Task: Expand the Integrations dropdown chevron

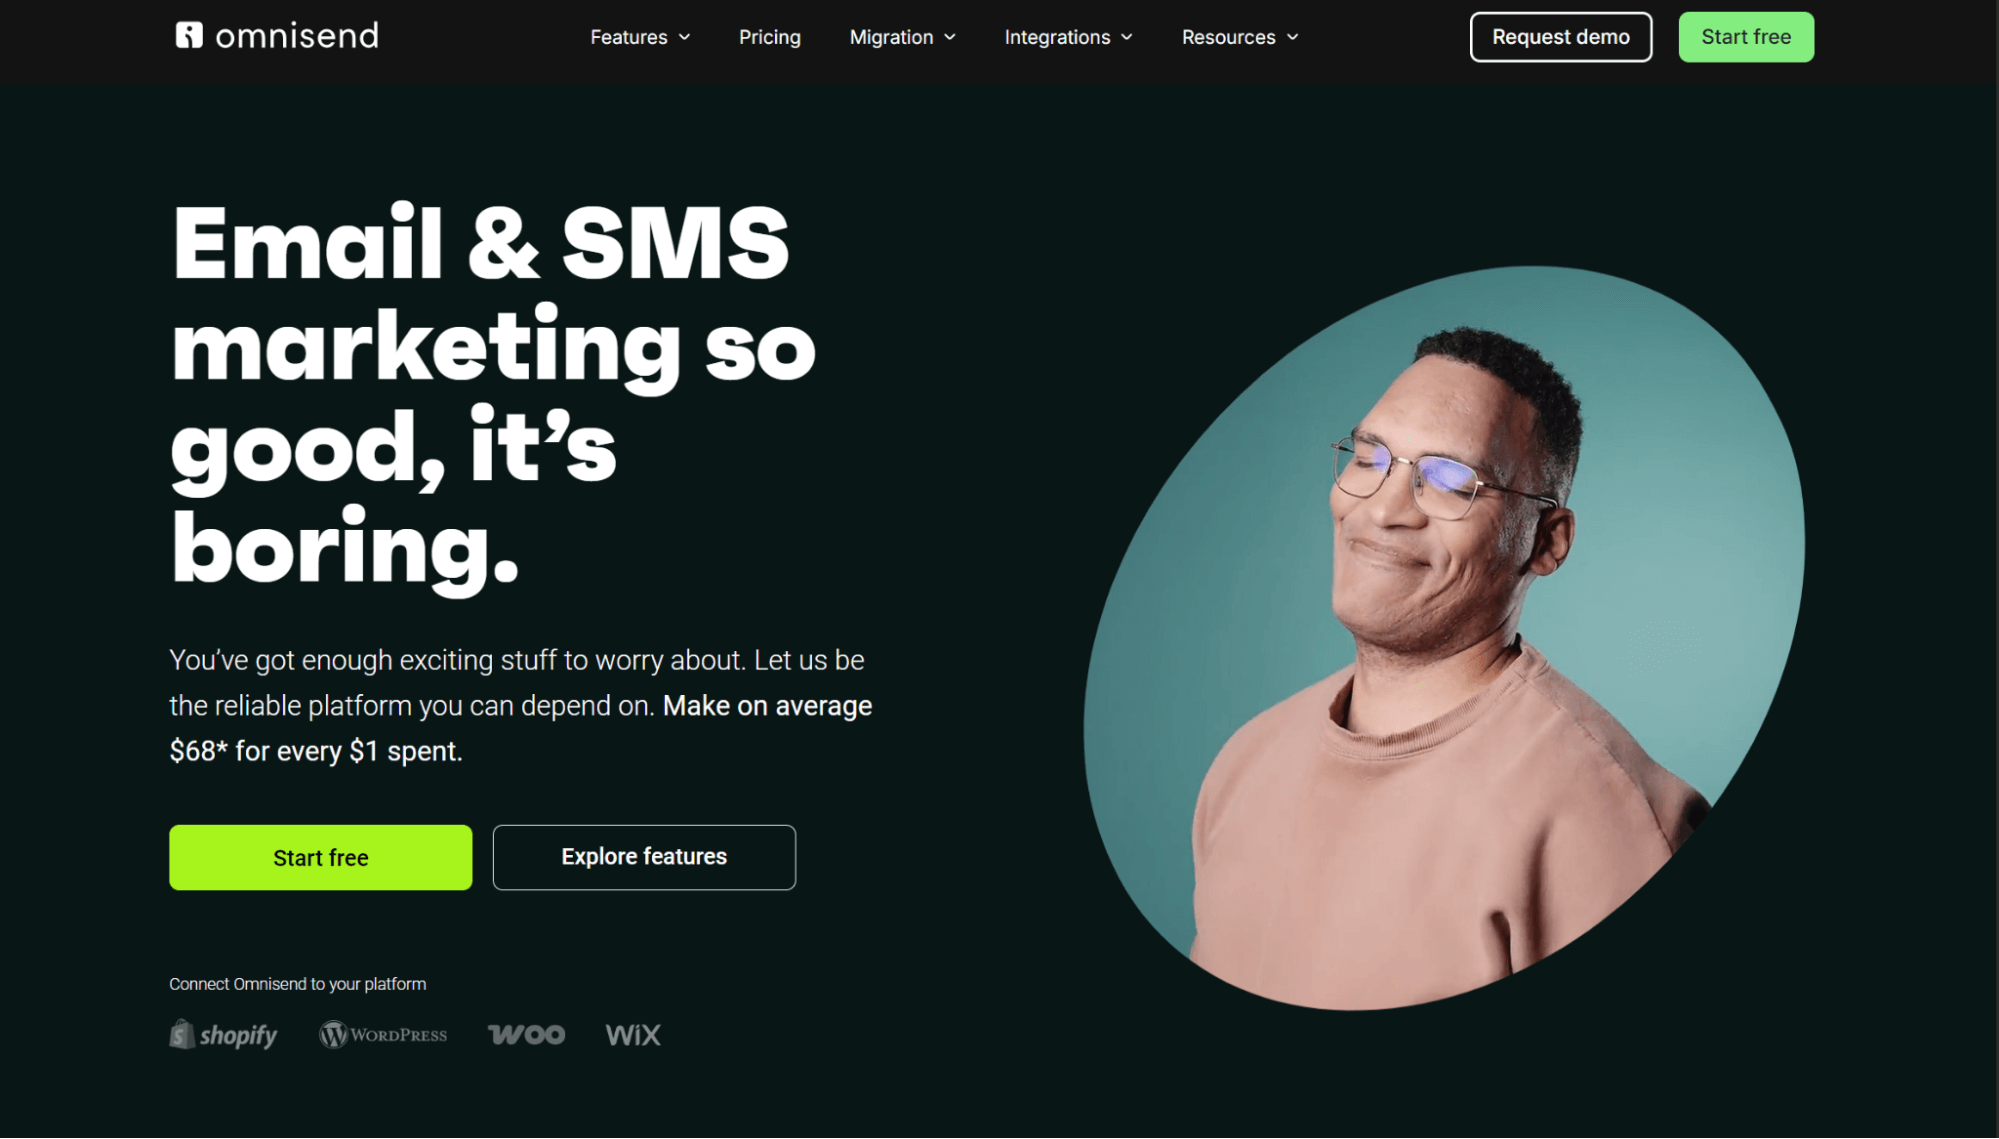Action: pos(1127,37)
